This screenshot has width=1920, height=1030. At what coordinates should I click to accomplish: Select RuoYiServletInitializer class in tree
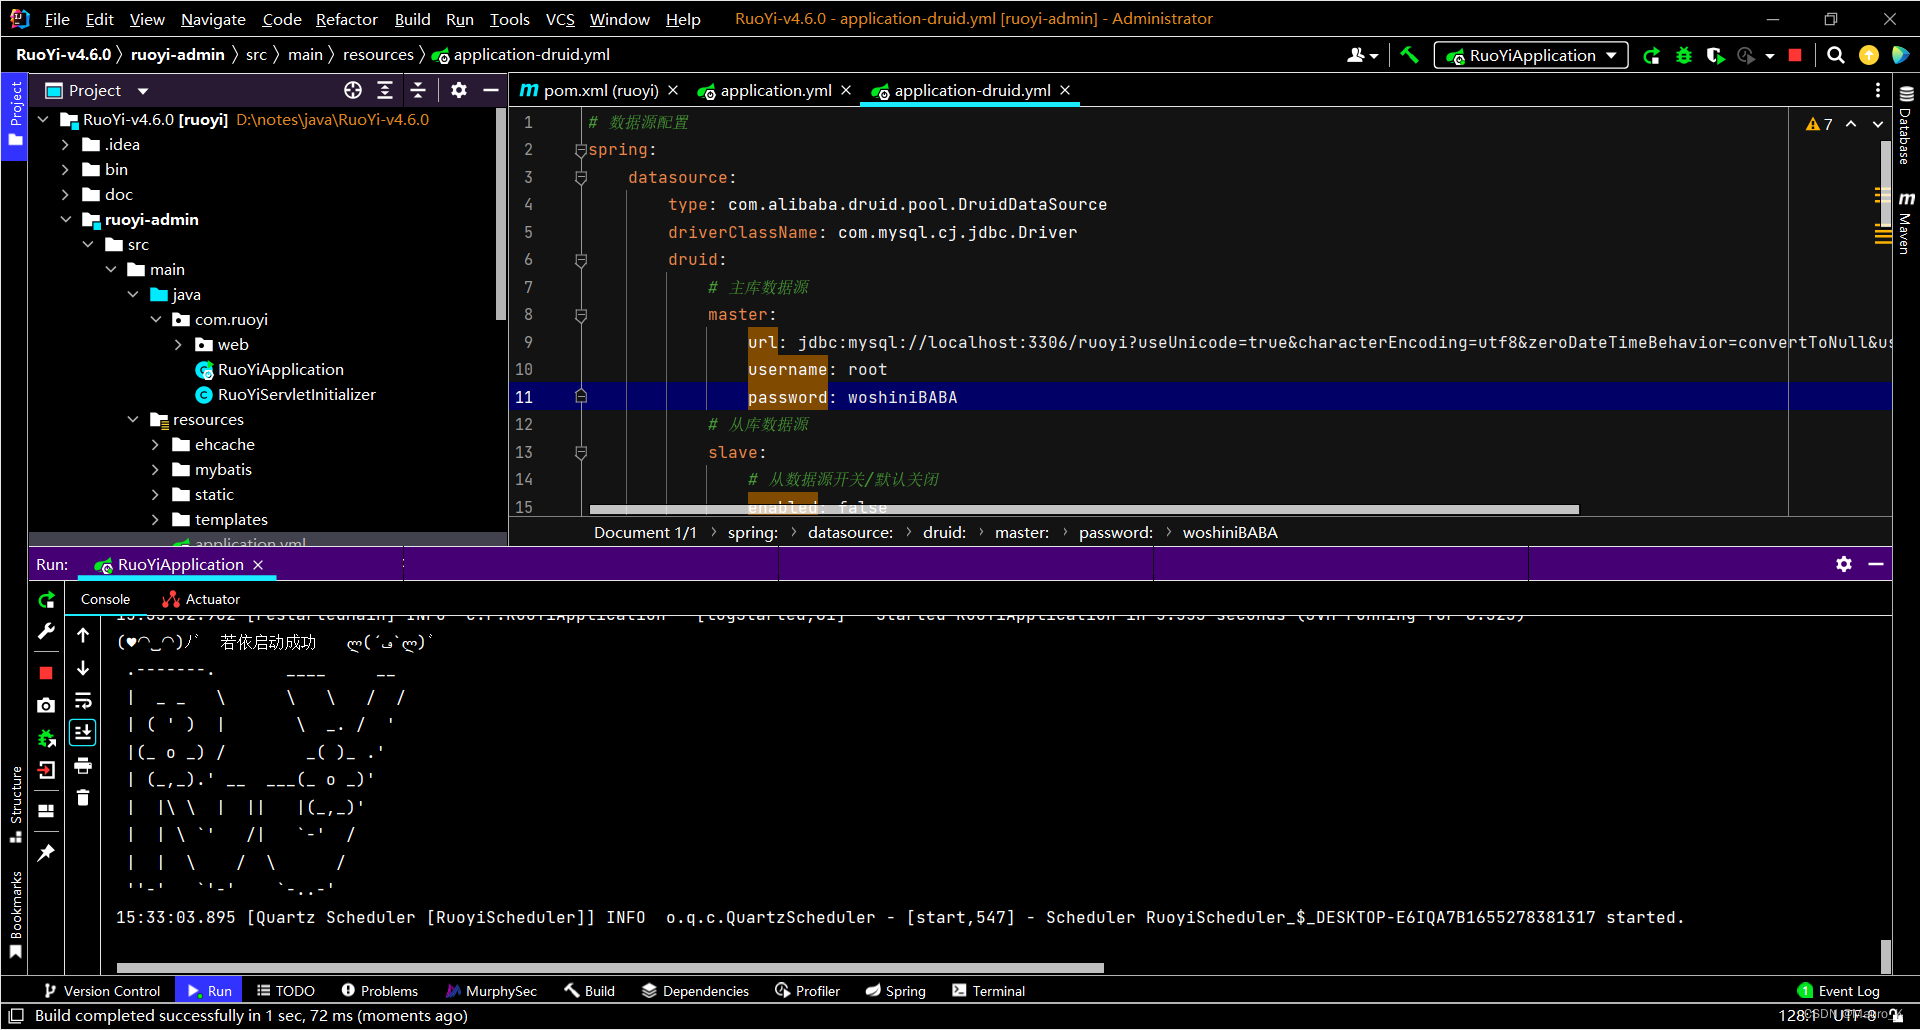296,394
